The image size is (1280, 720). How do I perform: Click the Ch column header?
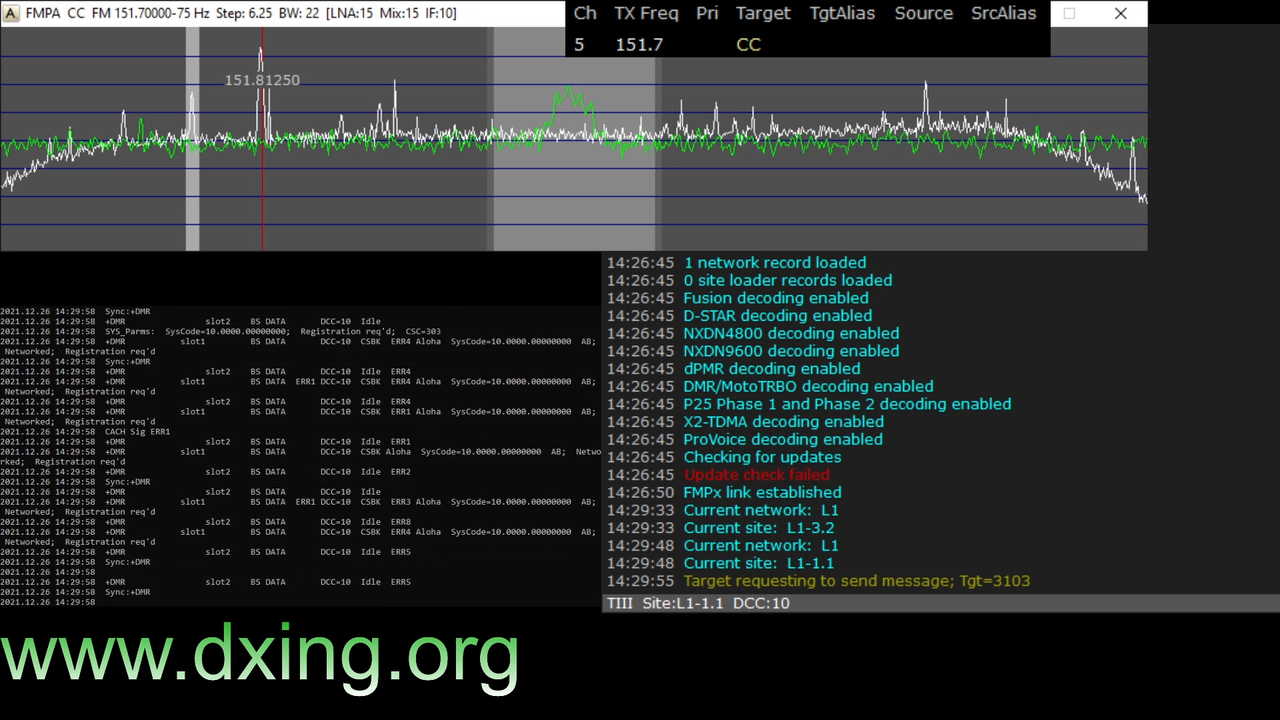(x=585, y=13)
